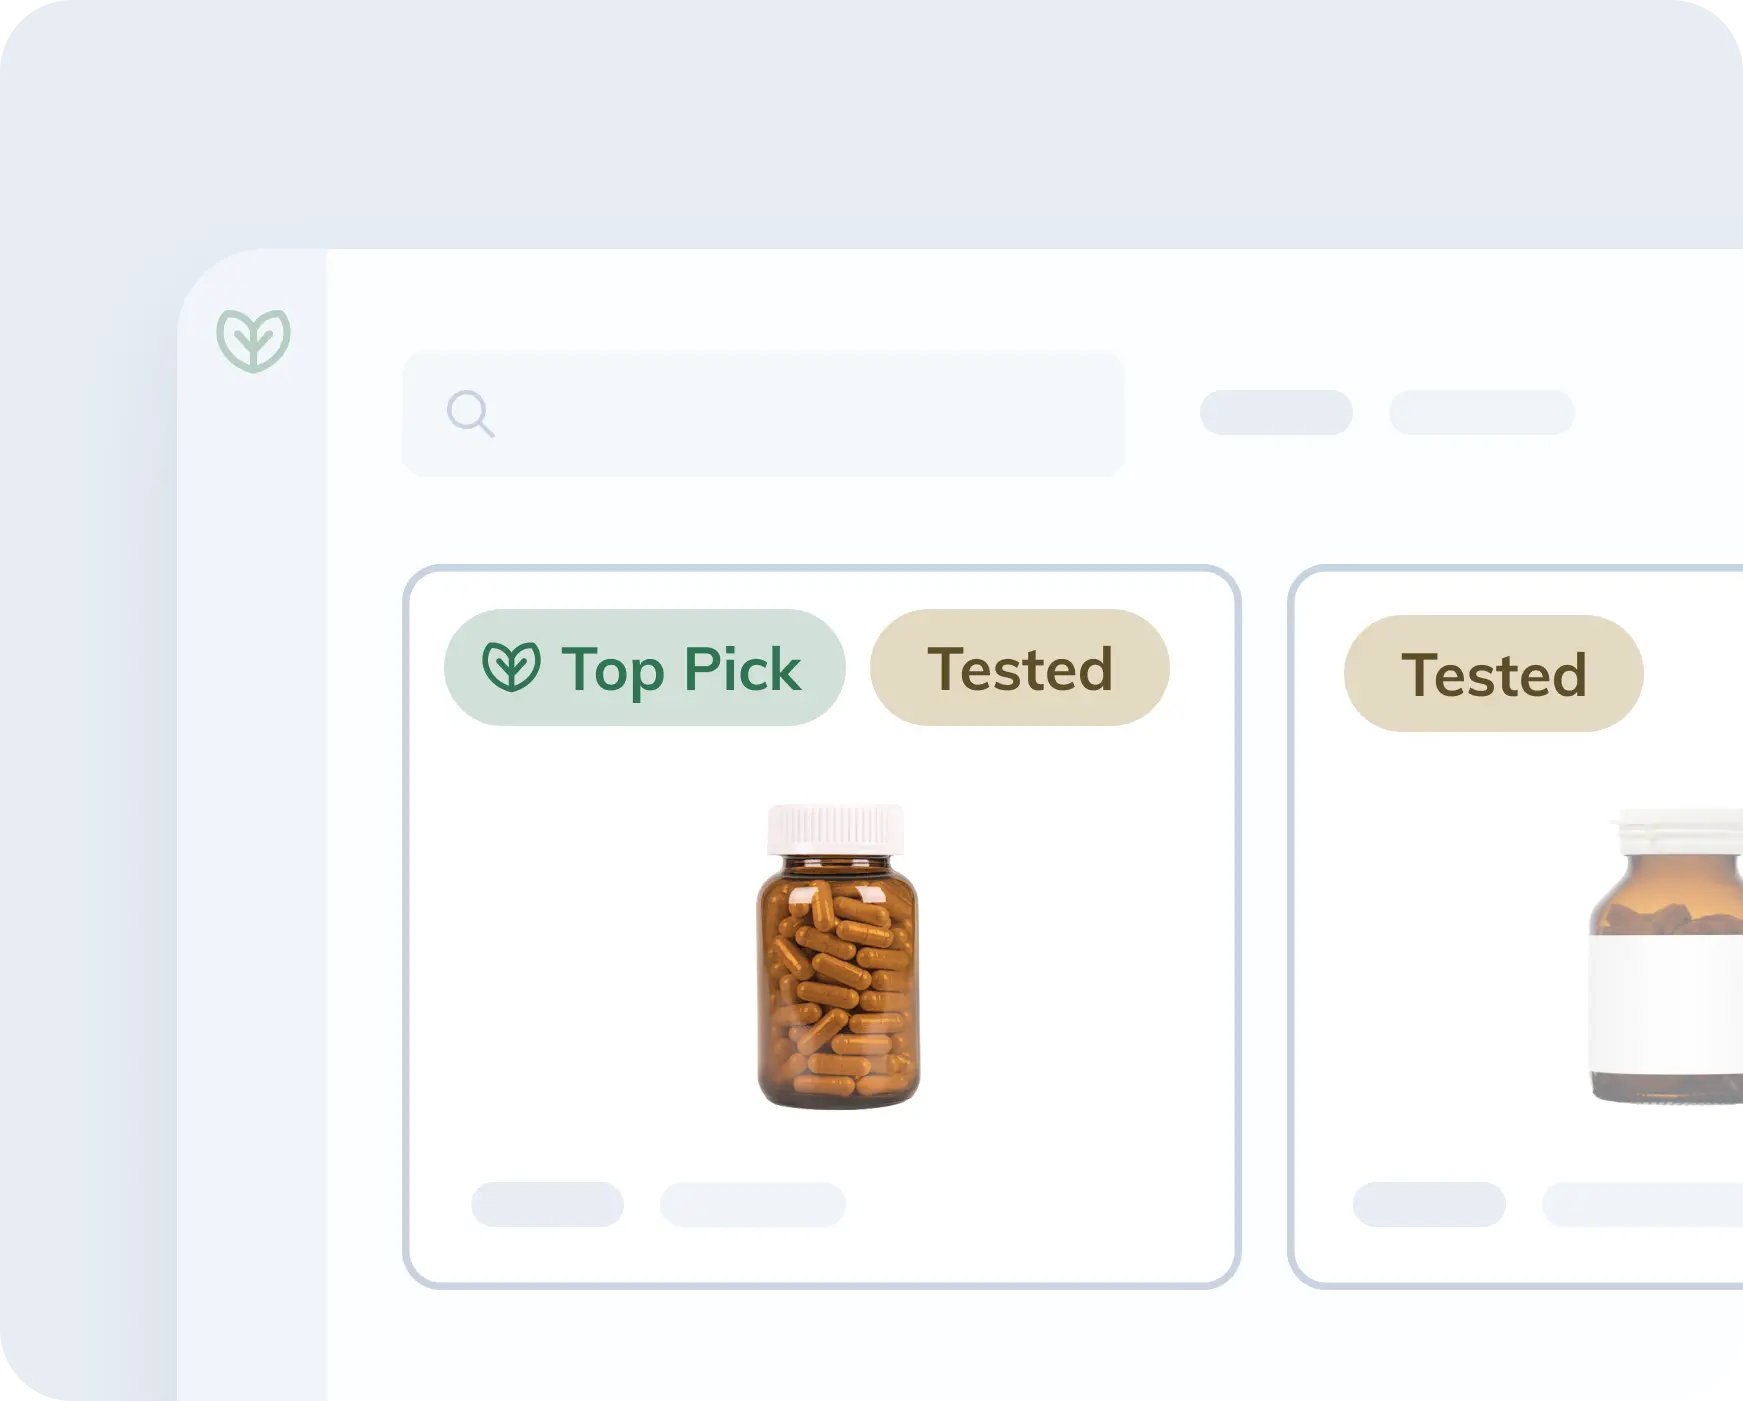Click first placeholder pill in second card footer
The image size is (1743, 1401).
coord(1429,1204)
